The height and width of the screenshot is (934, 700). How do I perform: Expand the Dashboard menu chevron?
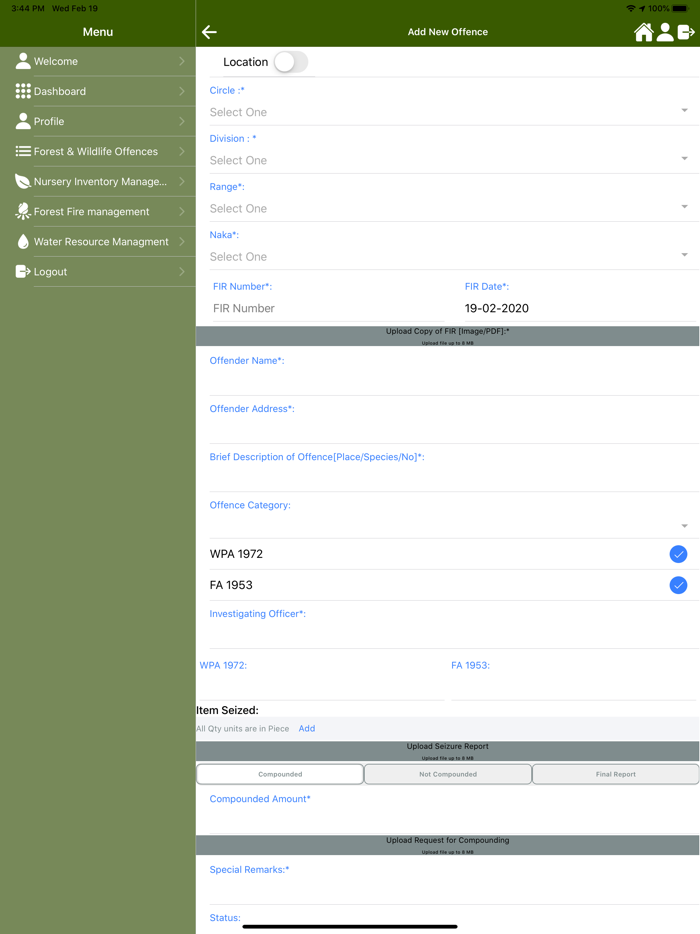(182, 91)
